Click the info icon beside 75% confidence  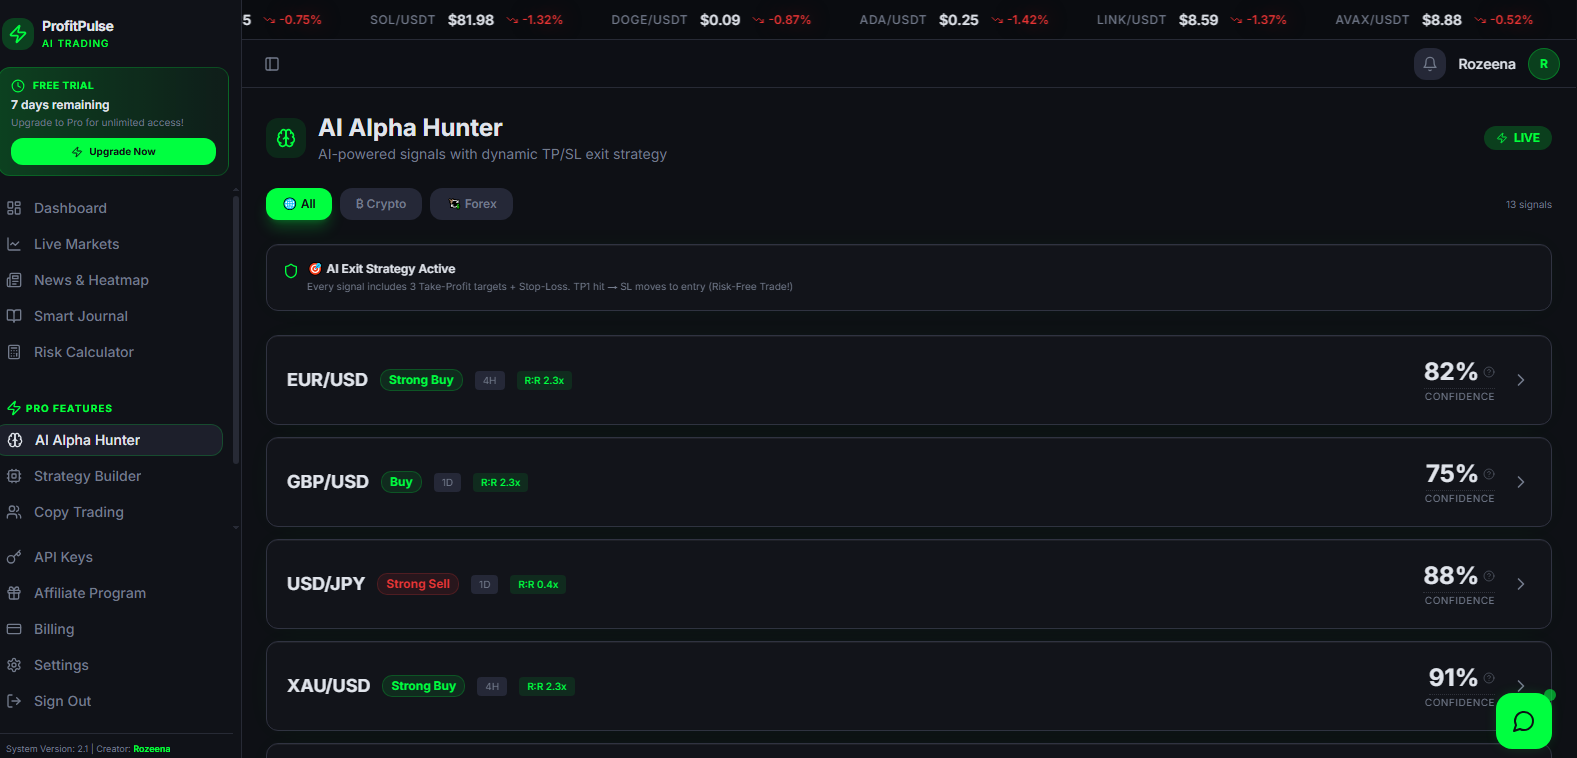coord(1489,474)
